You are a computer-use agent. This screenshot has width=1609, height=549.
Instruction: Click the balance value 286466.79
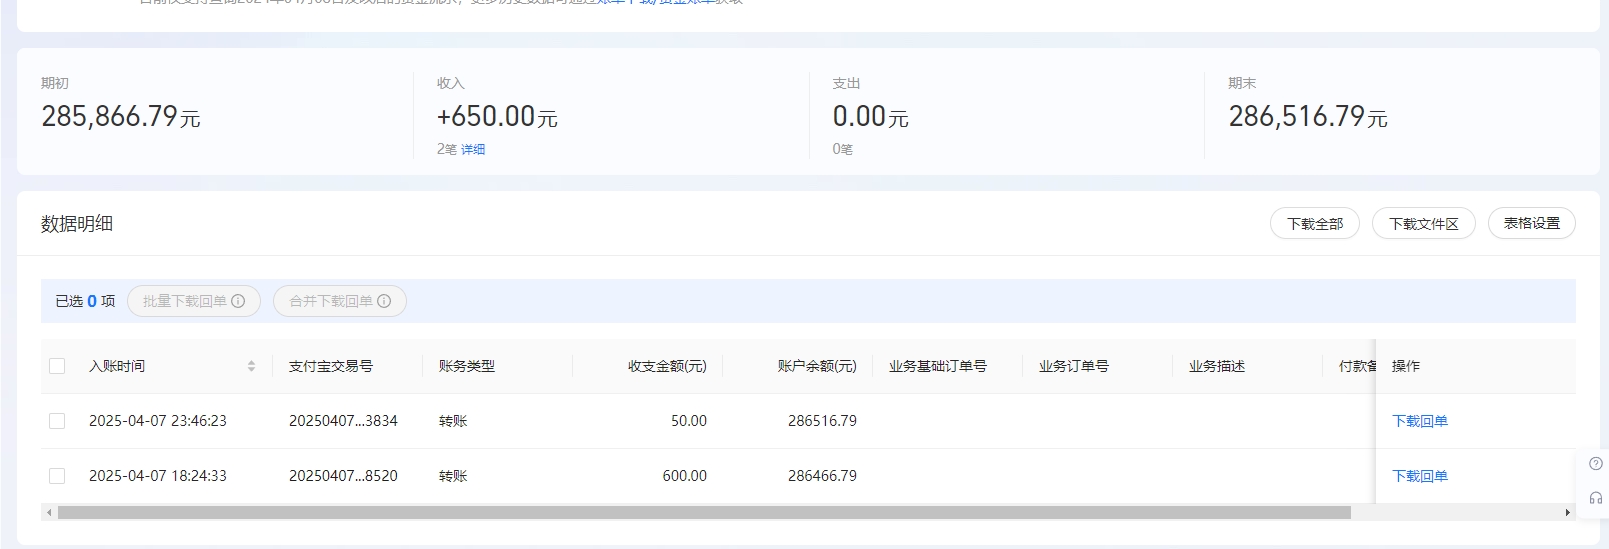click(822, 476)
